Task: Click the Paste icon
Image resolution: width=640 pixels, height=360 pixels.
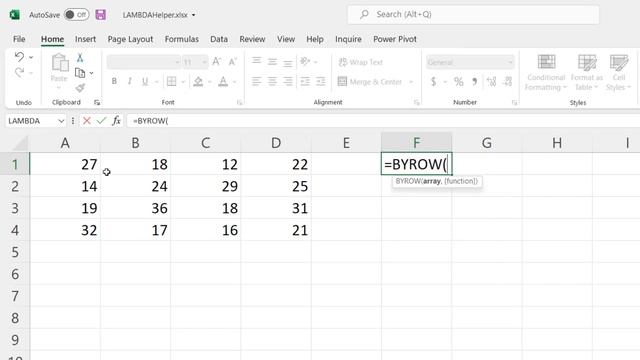Action: pos(59,63)
